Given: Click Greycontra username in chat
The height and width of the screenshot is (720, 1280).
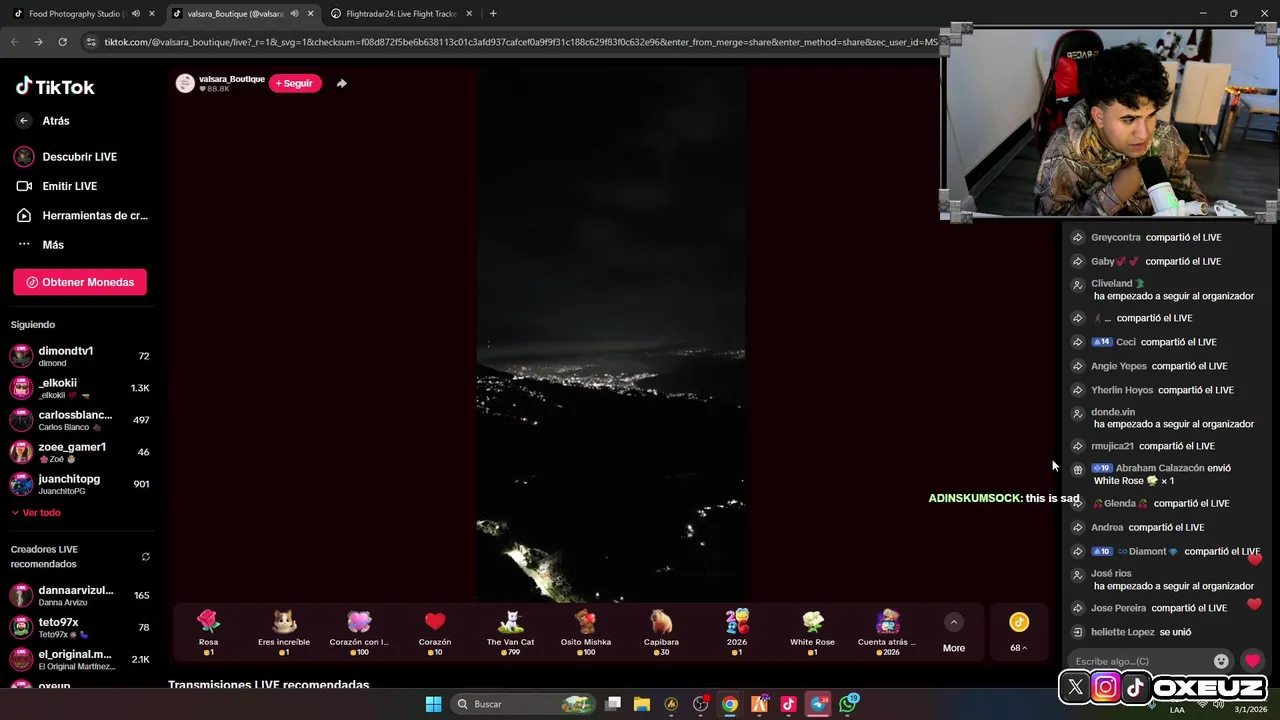Looking at the screenshot, I should tap(1116, 238).
